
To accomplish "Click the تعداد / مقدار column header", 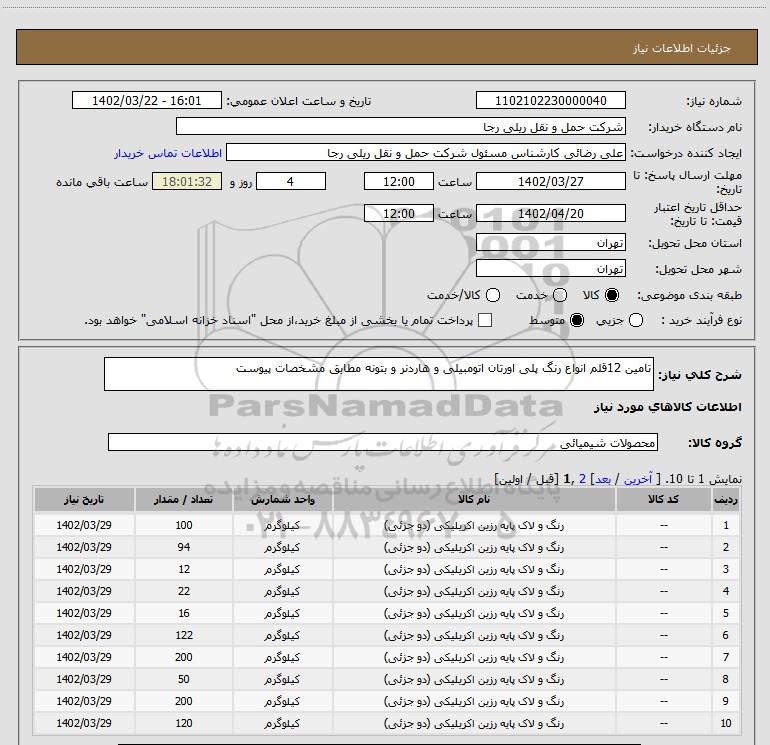I will point(184,499).
